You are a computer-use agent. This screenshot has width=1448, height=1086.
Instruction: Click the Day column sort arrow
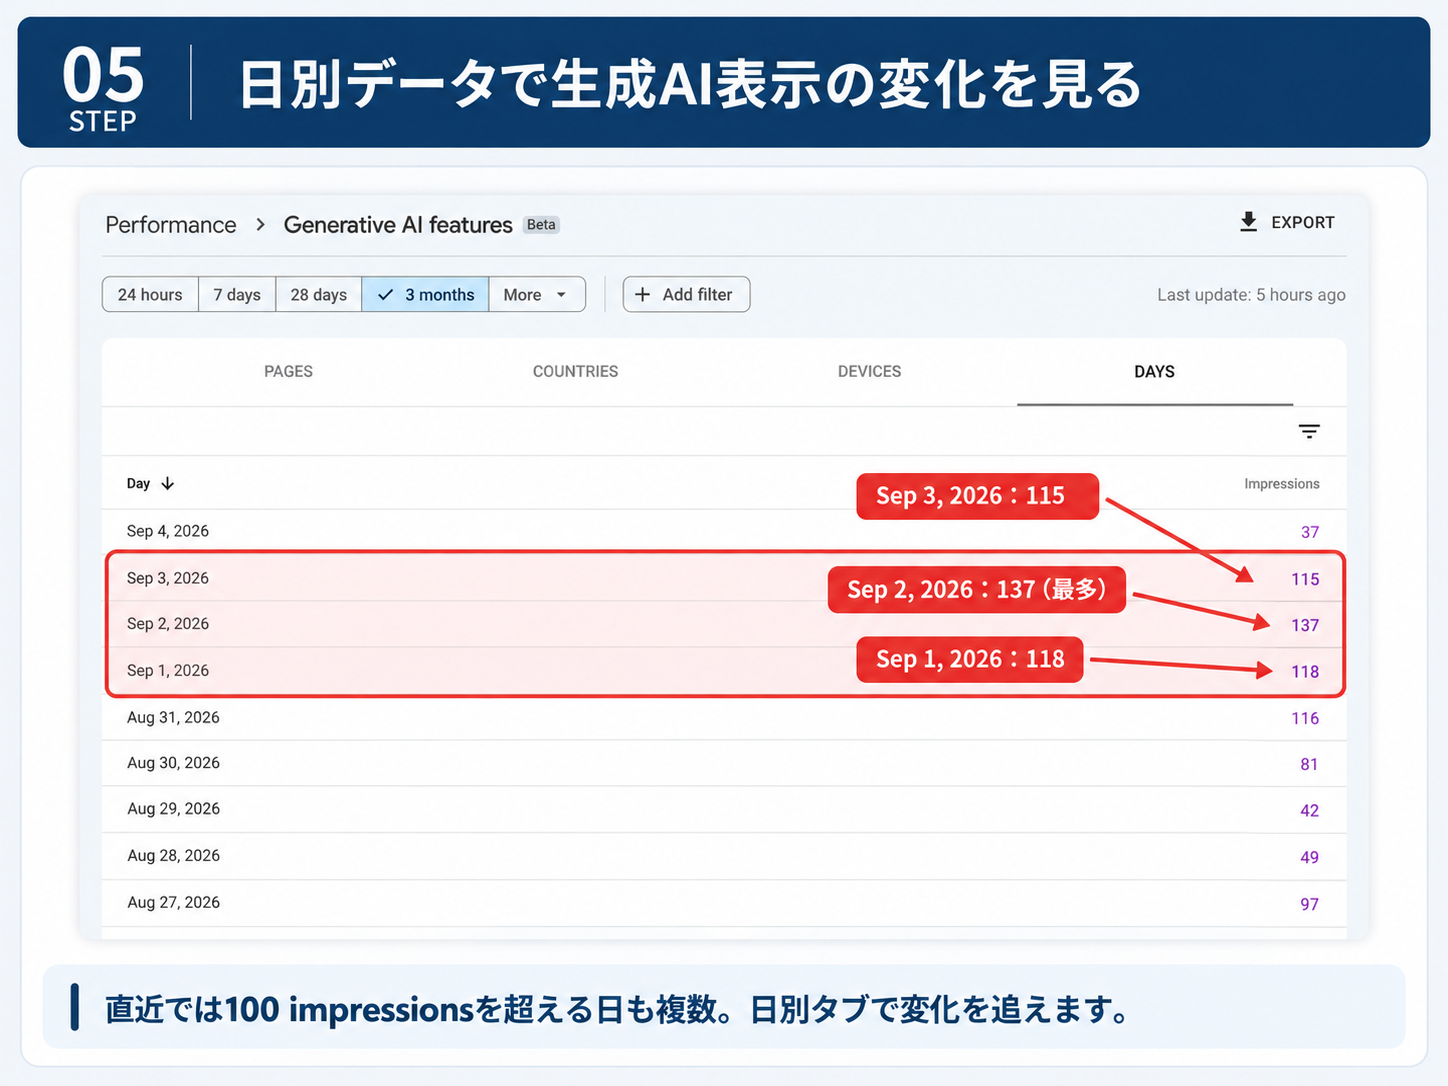tap(168, 483)
